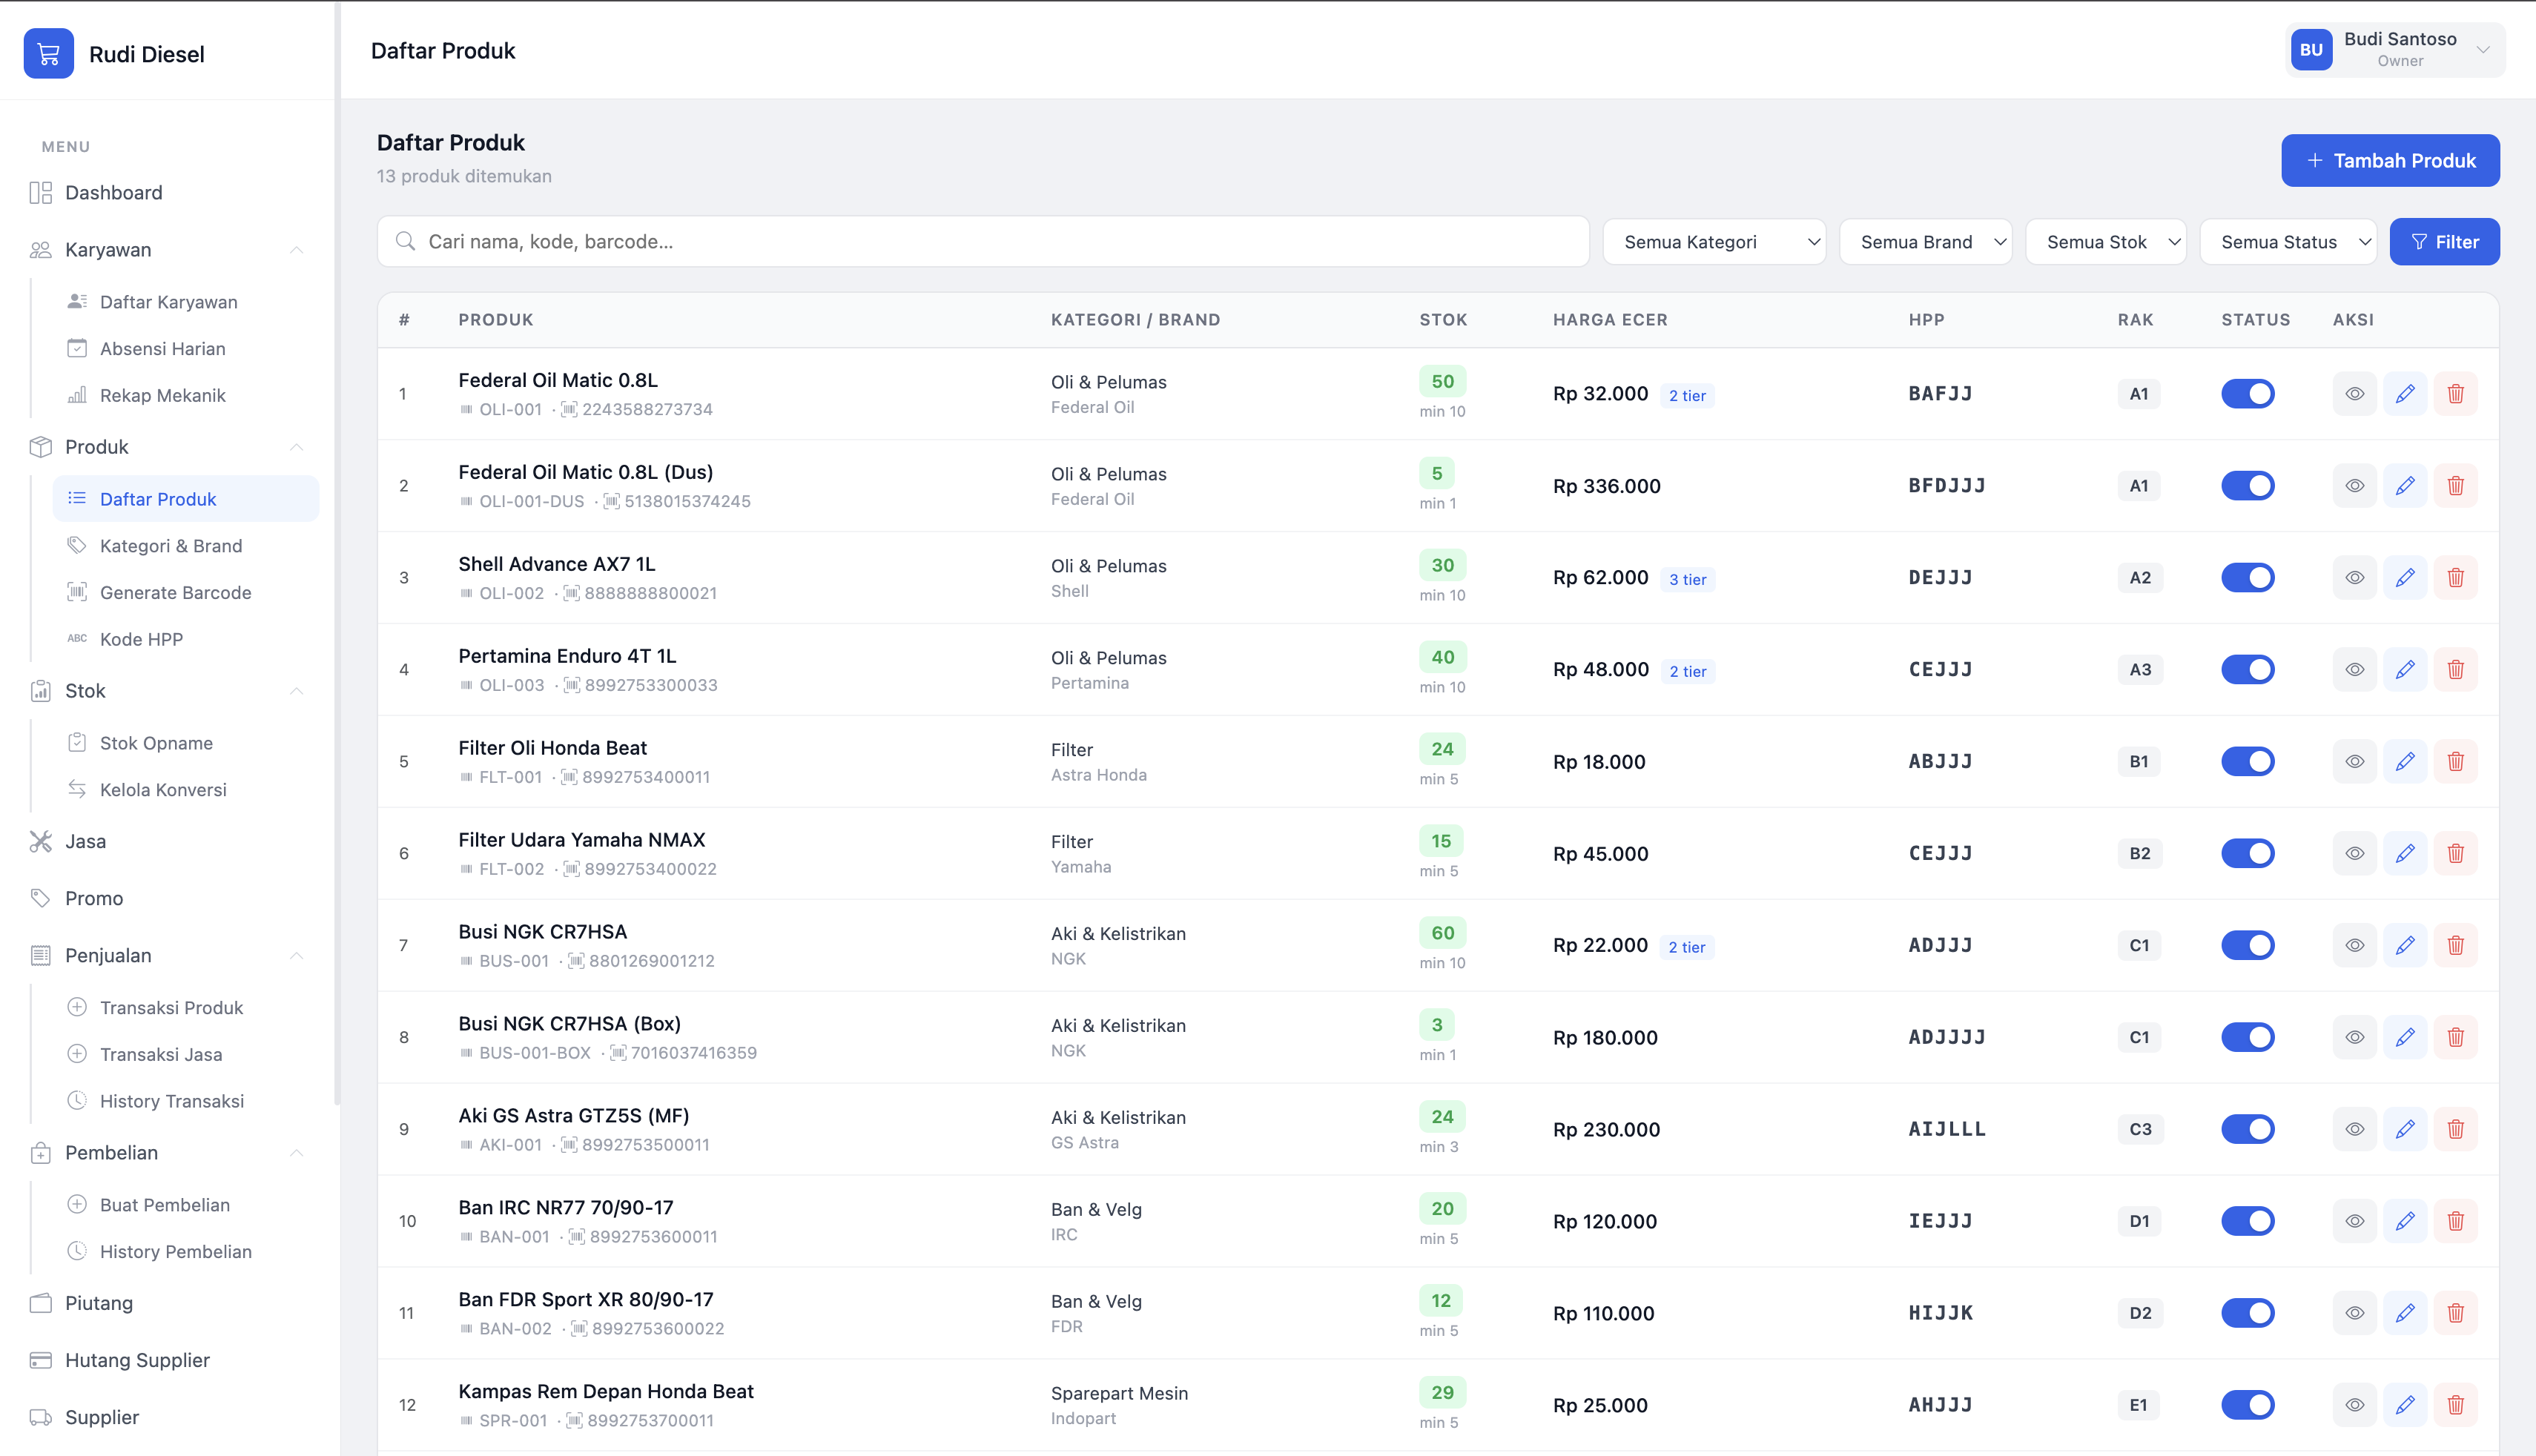The height and width of the screenshot is (1456, 2536).
Task: Click the Rudi Diesel cart logo icon
Action: 48,54
